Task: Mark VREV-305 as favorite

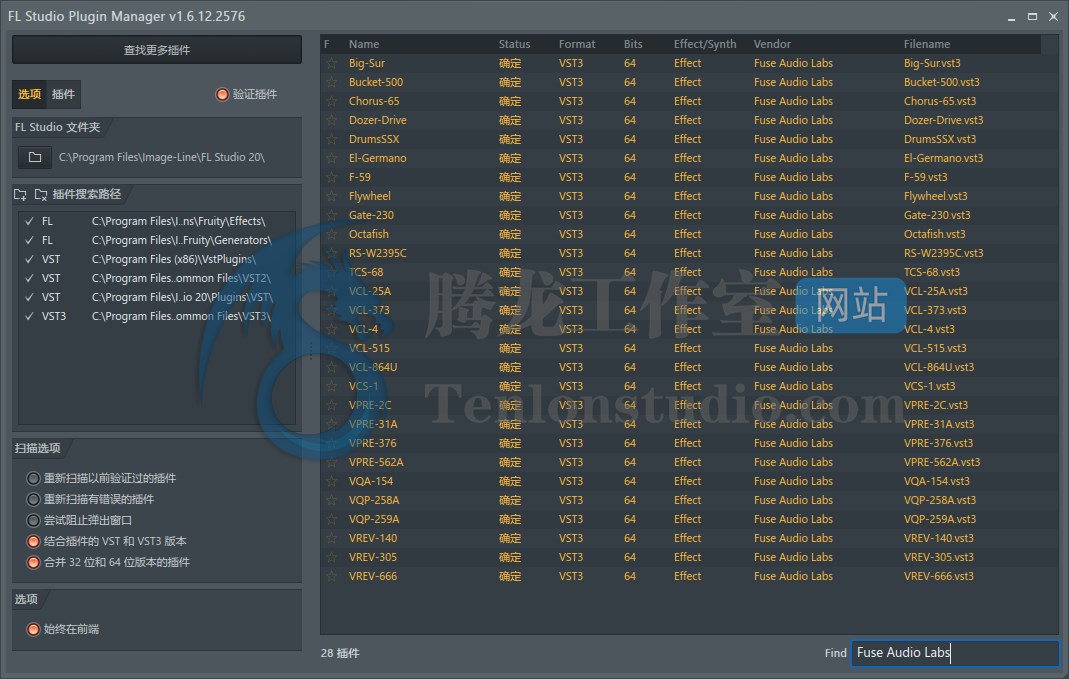Action: (x=331, y=558)
